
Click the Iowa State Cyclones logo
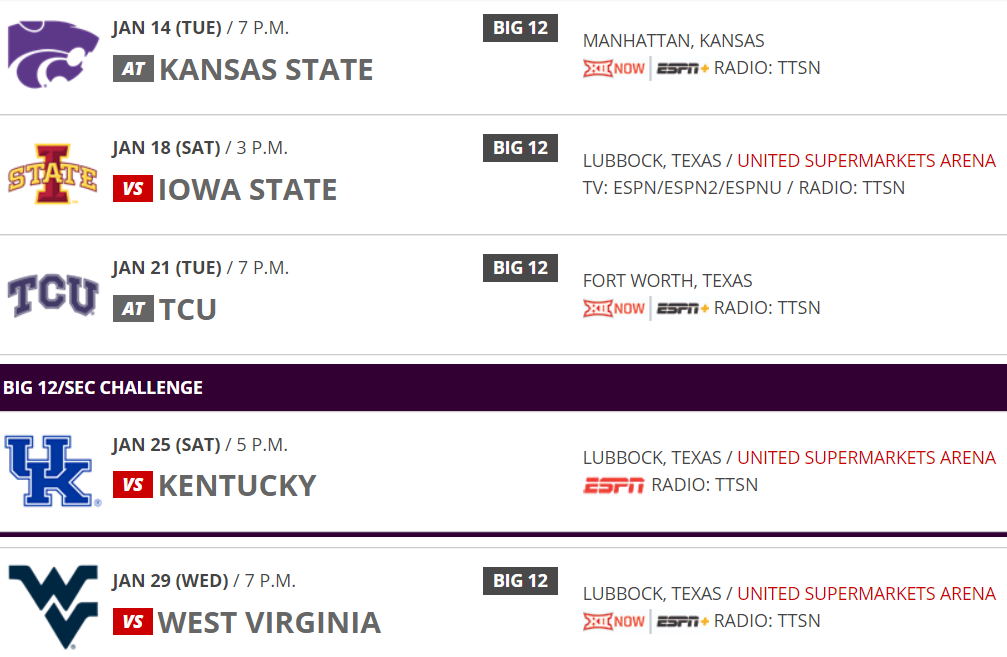point(53,175)
